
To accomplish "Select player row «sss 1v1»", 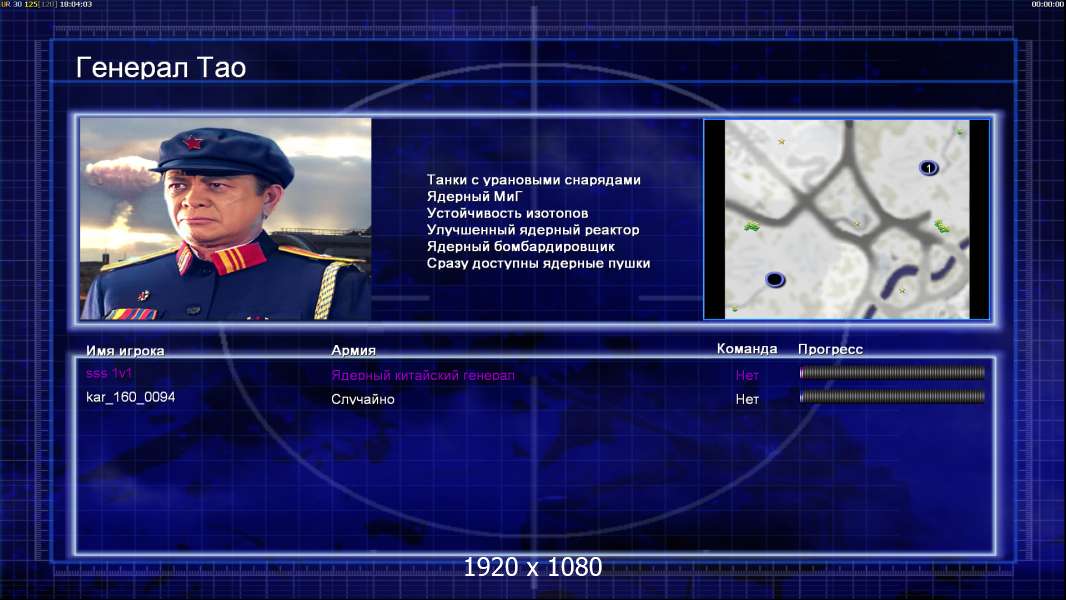I will [535, 374].
